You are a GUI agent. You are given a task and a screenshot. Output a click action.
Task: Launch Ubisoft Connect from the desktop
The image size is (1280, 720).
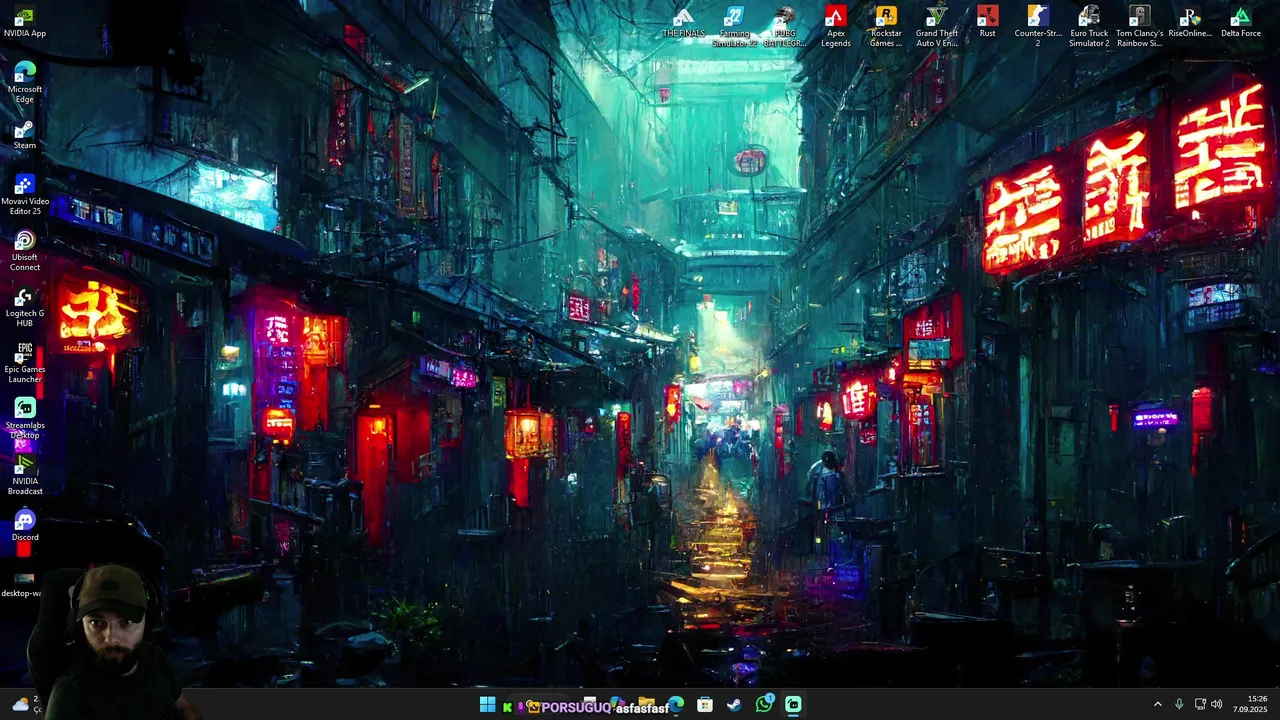coord(25,251)
